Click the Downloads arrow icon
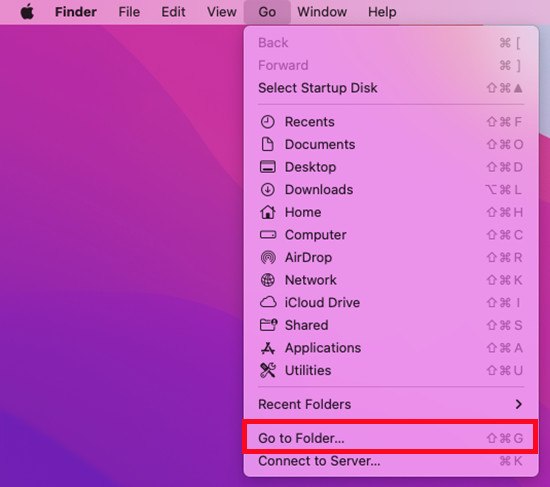The width and height of the screenshot is (550, 487). [268, 190]
